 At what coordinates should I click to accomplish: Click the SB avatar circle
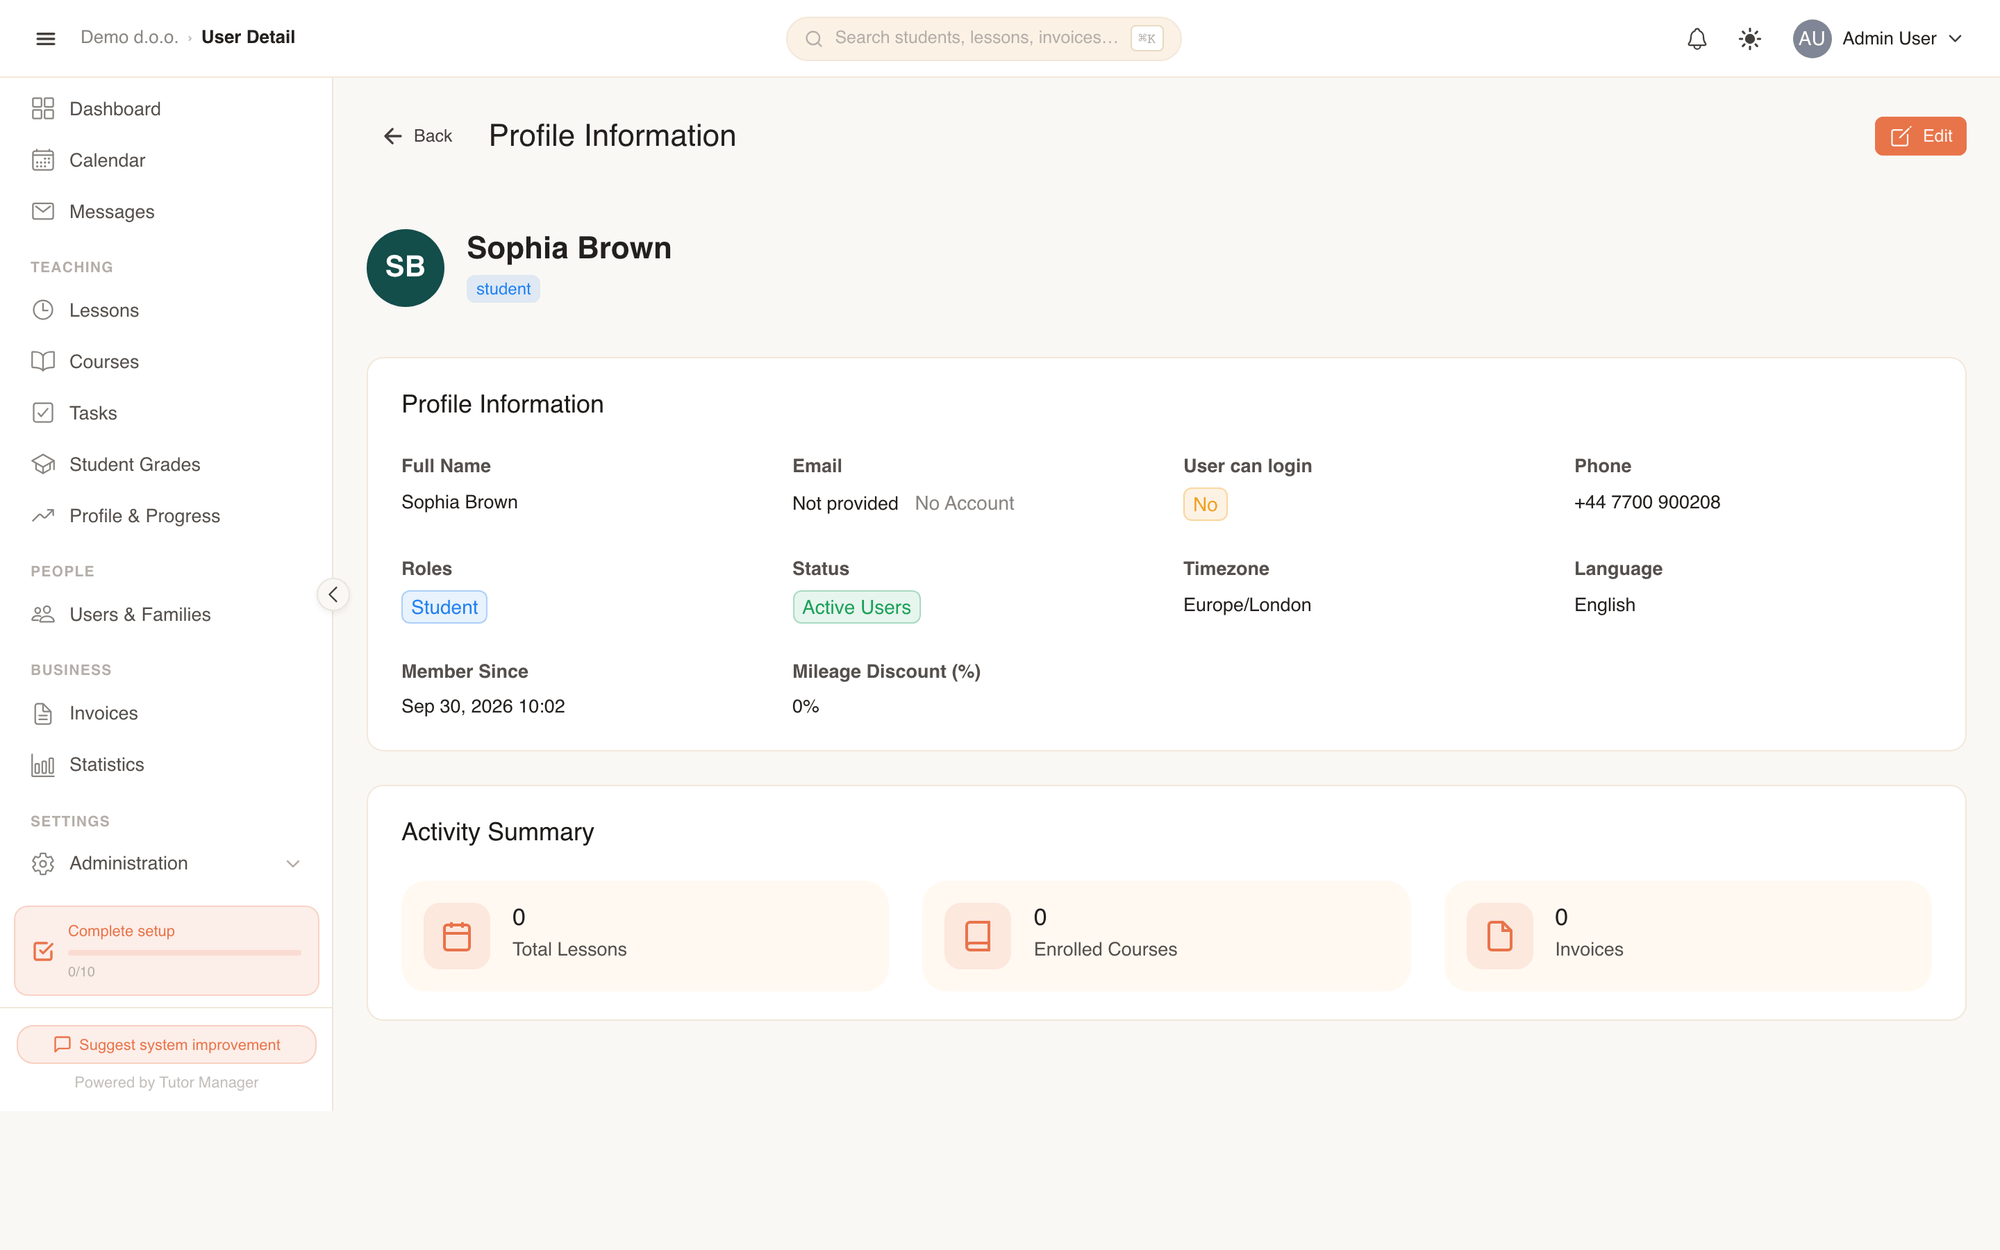(405, 268)
